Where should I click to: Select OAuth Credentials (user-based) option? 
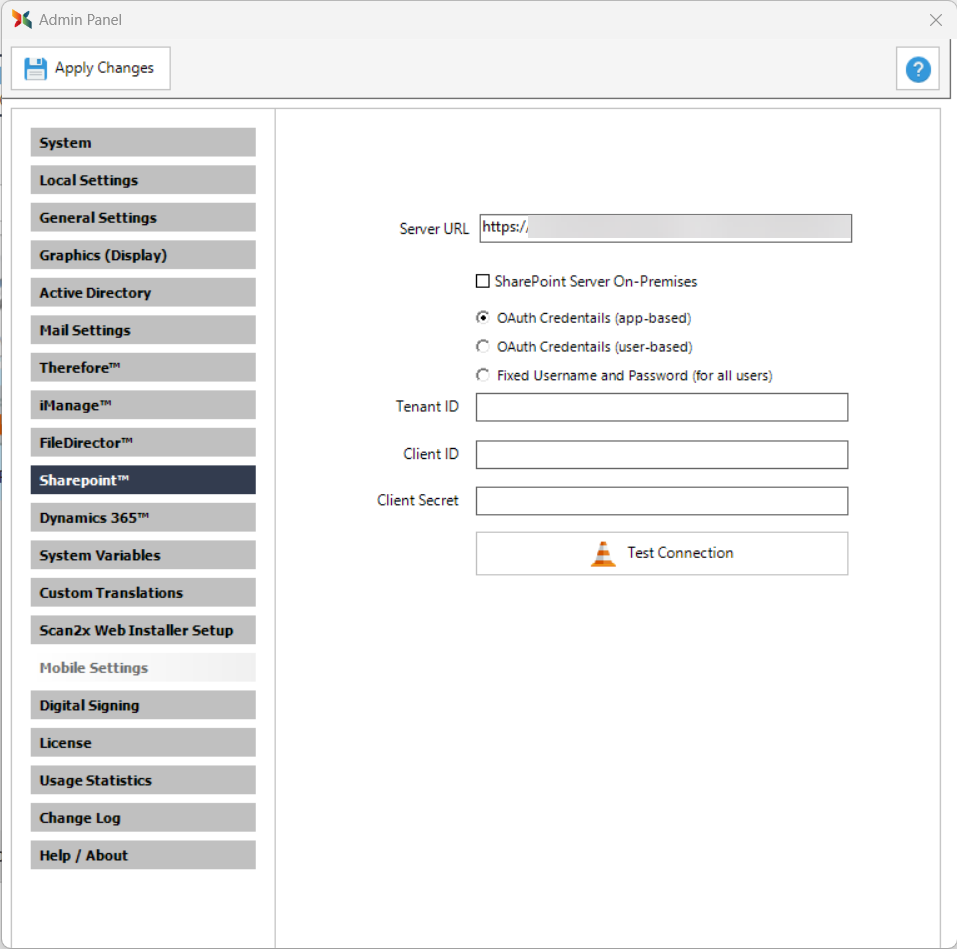click(483, 347)
